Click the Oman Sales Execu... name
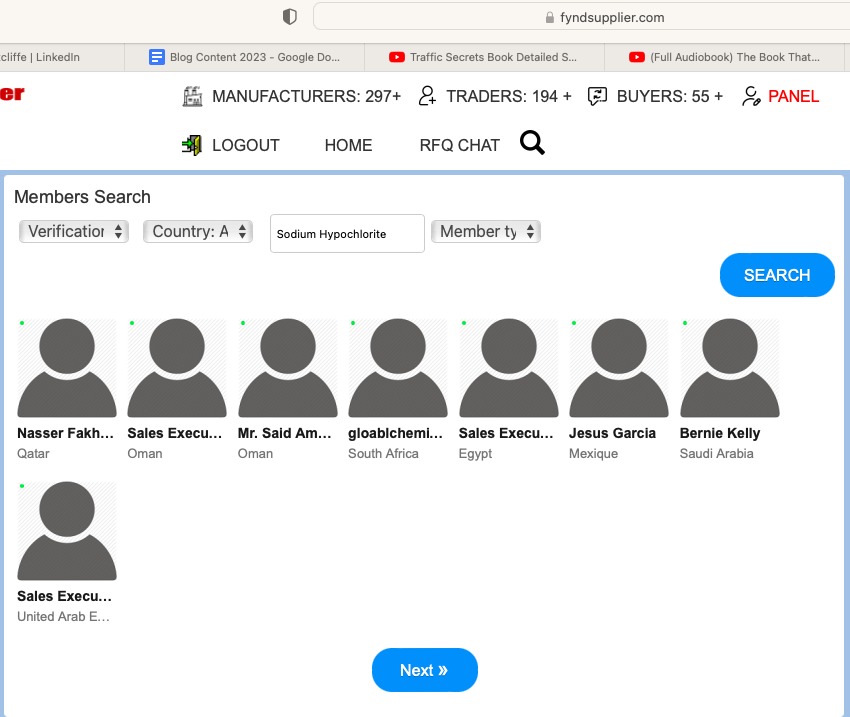The image size is (850, 717). click(x=175, y=434)
